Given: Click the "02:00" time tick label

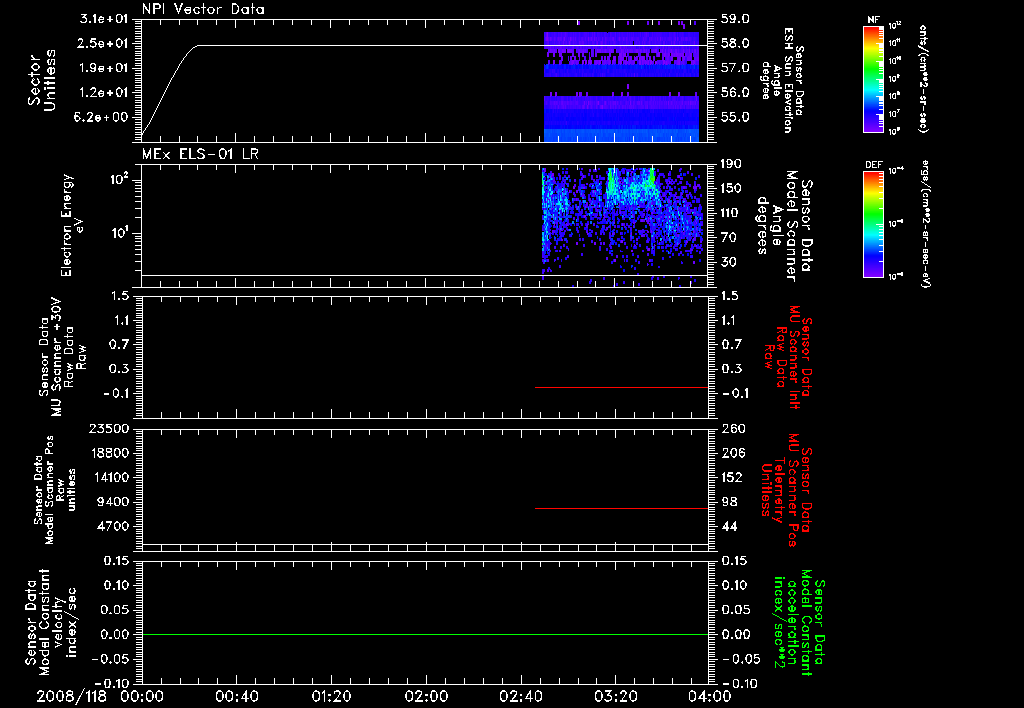Looking at the screenshot, I should tap(426, 696).
